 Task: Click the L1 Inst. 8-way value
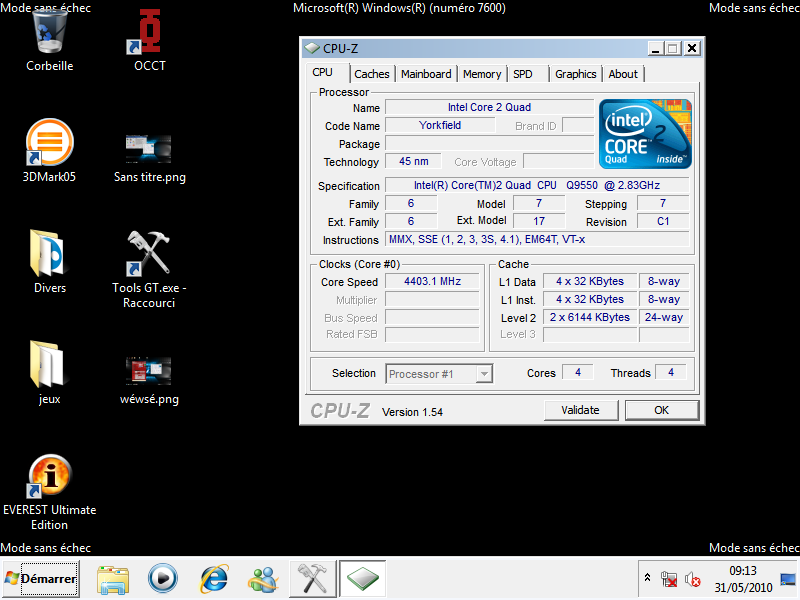[x=664, y=299]
